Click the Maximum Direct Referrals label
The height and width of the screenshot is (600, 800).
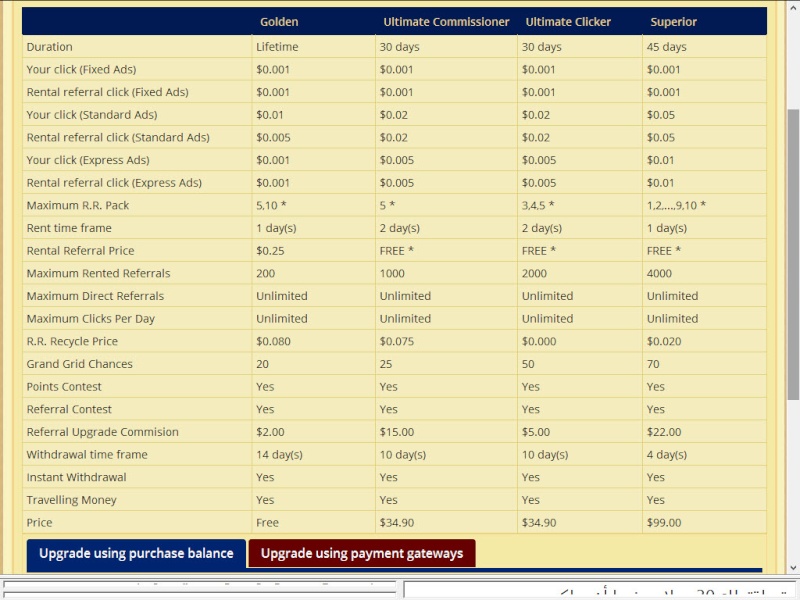click(95, 296)
